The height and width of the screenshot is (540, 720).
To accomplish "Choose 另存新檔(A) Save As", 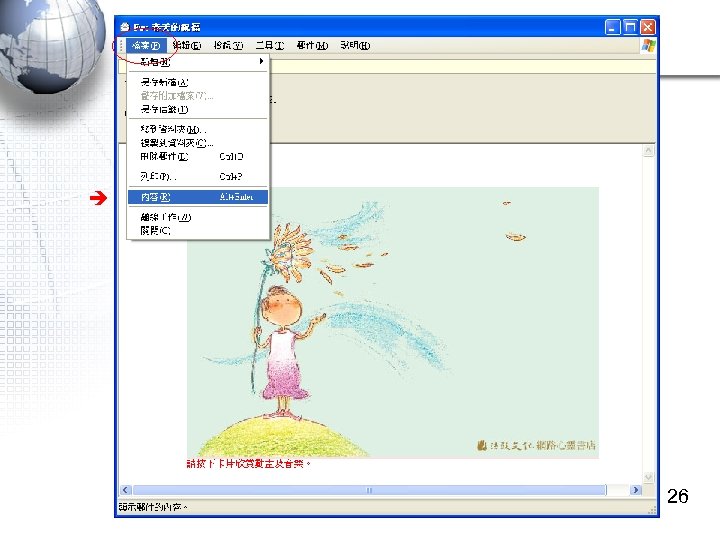I will pyautogui.click(x=198, y=83).
